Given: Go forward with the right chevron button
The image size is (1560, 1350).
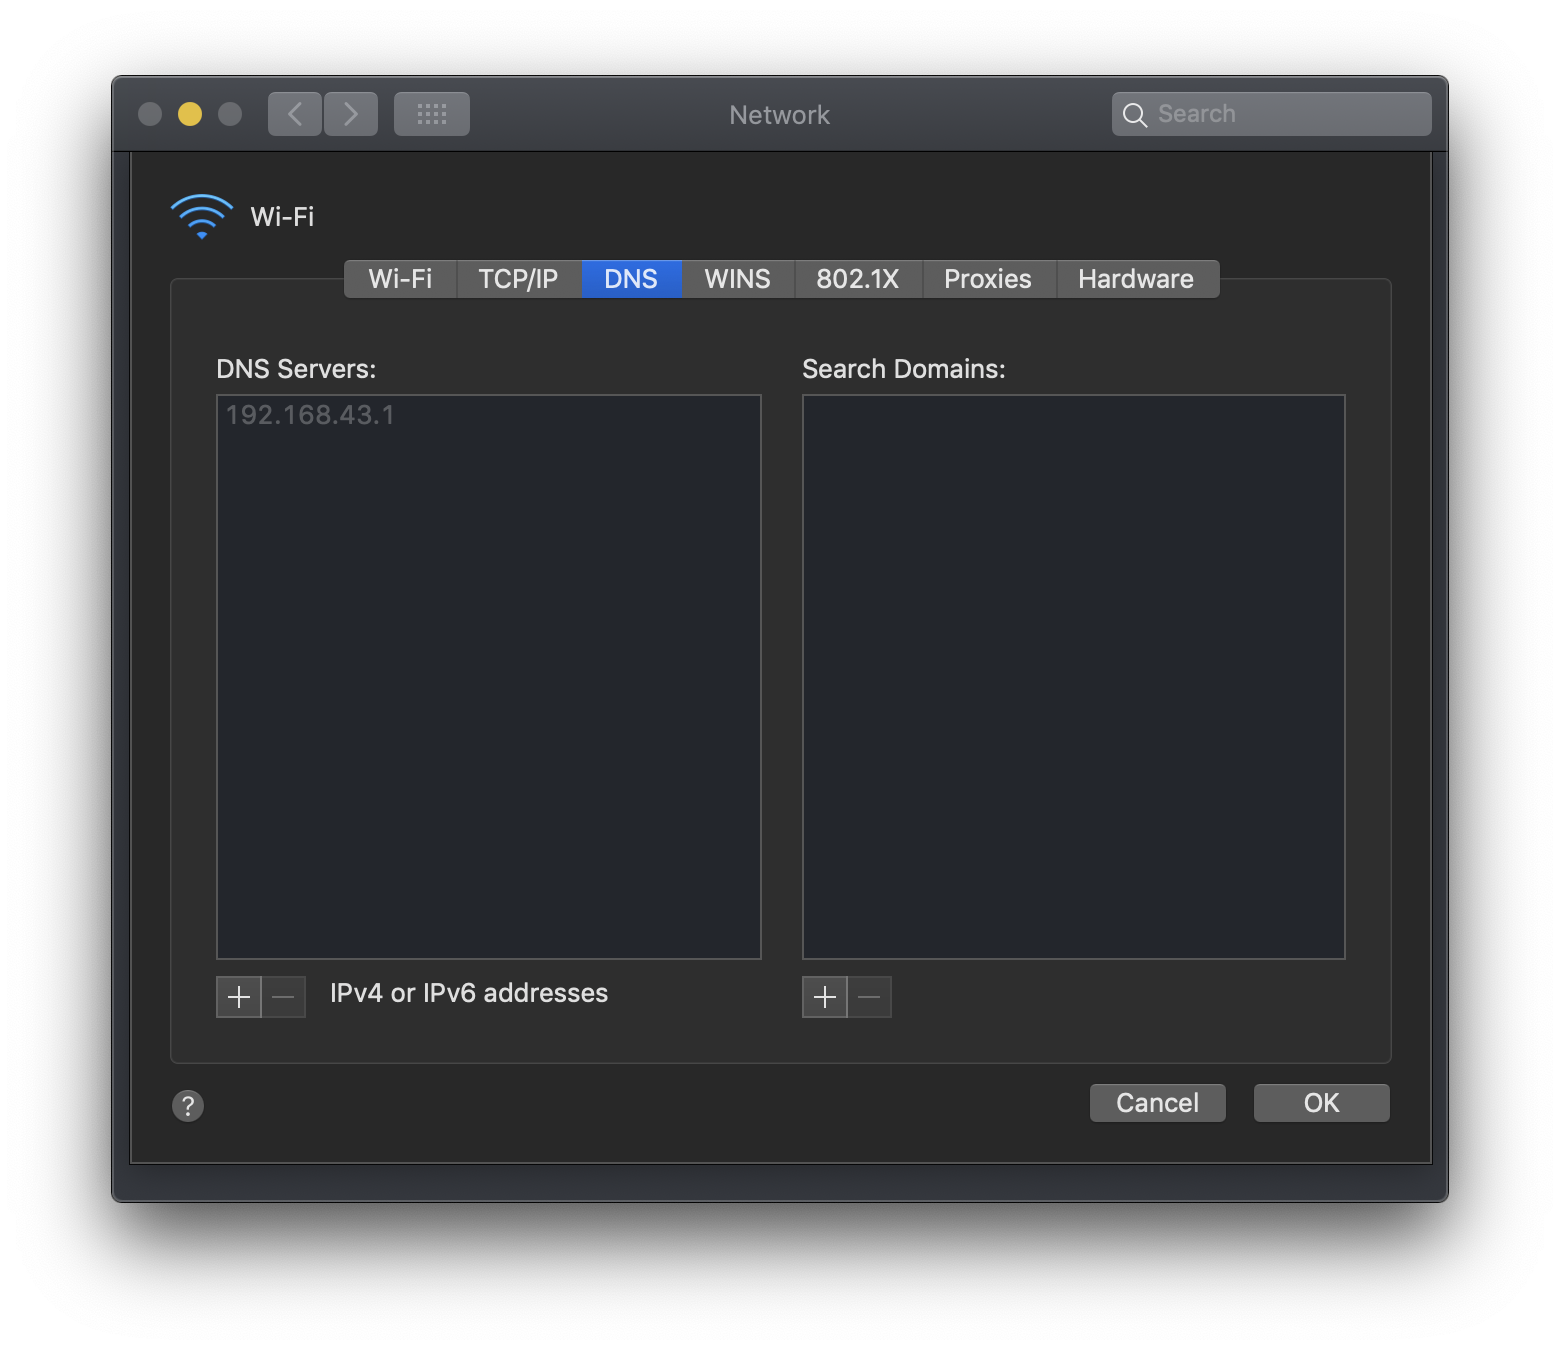Looking at the screenshot, I should coord(351,114).
